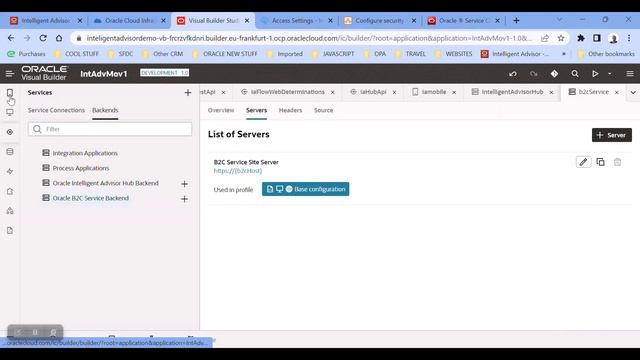The height and width of the screenshot is (360, 640).
Task: Open the Source tab
Action: click(323, 110)
